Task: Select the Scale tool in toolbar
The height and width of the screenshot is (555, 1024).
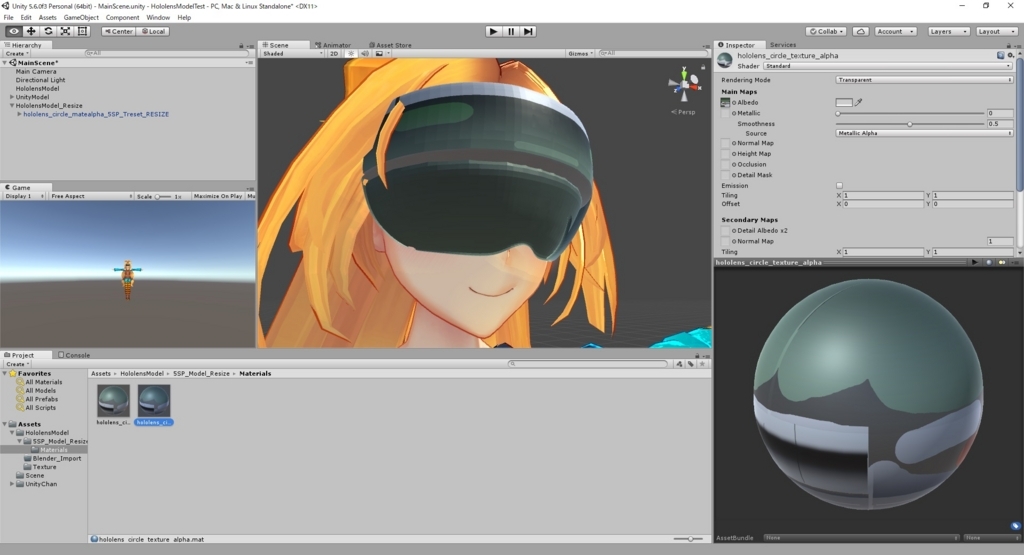Action: click(x=65, y=31)
